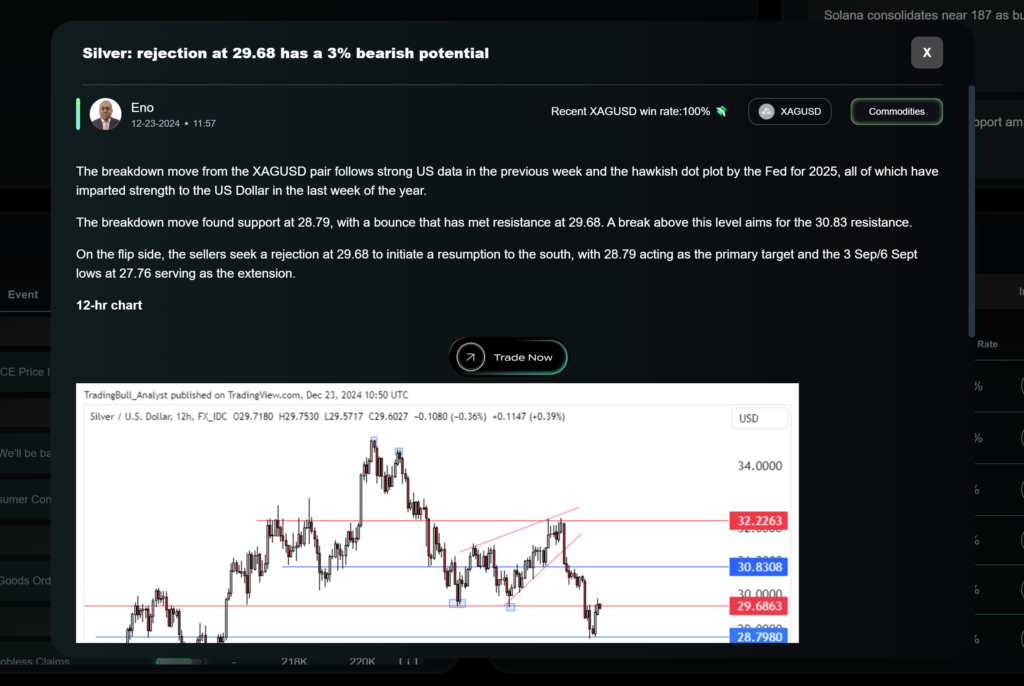Click the blue 30.8308 price label
This screenshot has width=1024, height=686.
click(x=757, y=567)
